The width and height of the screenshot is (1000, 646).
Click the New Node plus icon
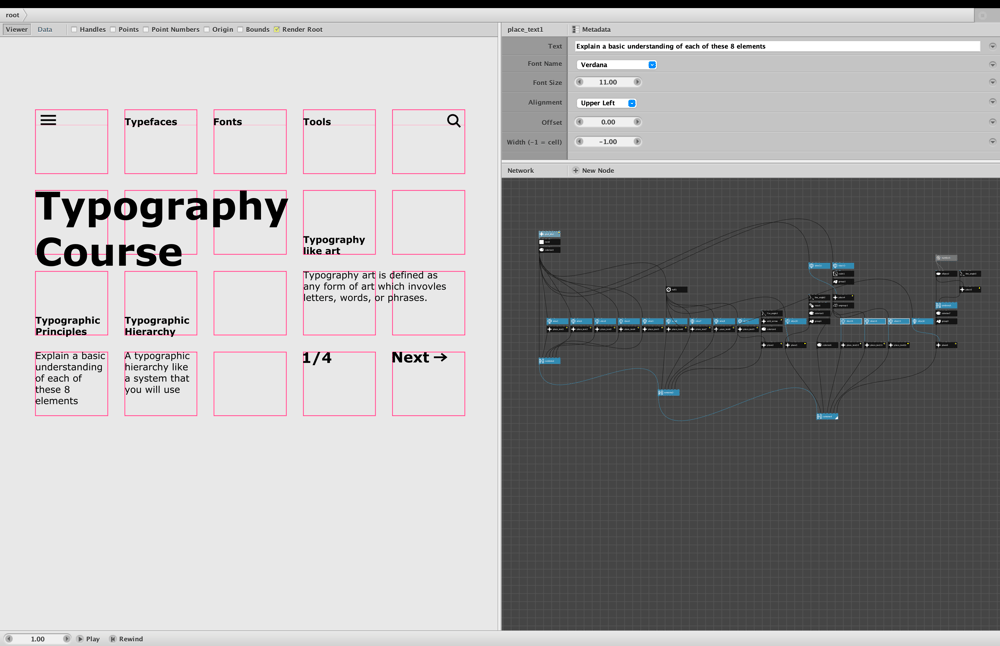pyautogui.click(x=575, y=170)
